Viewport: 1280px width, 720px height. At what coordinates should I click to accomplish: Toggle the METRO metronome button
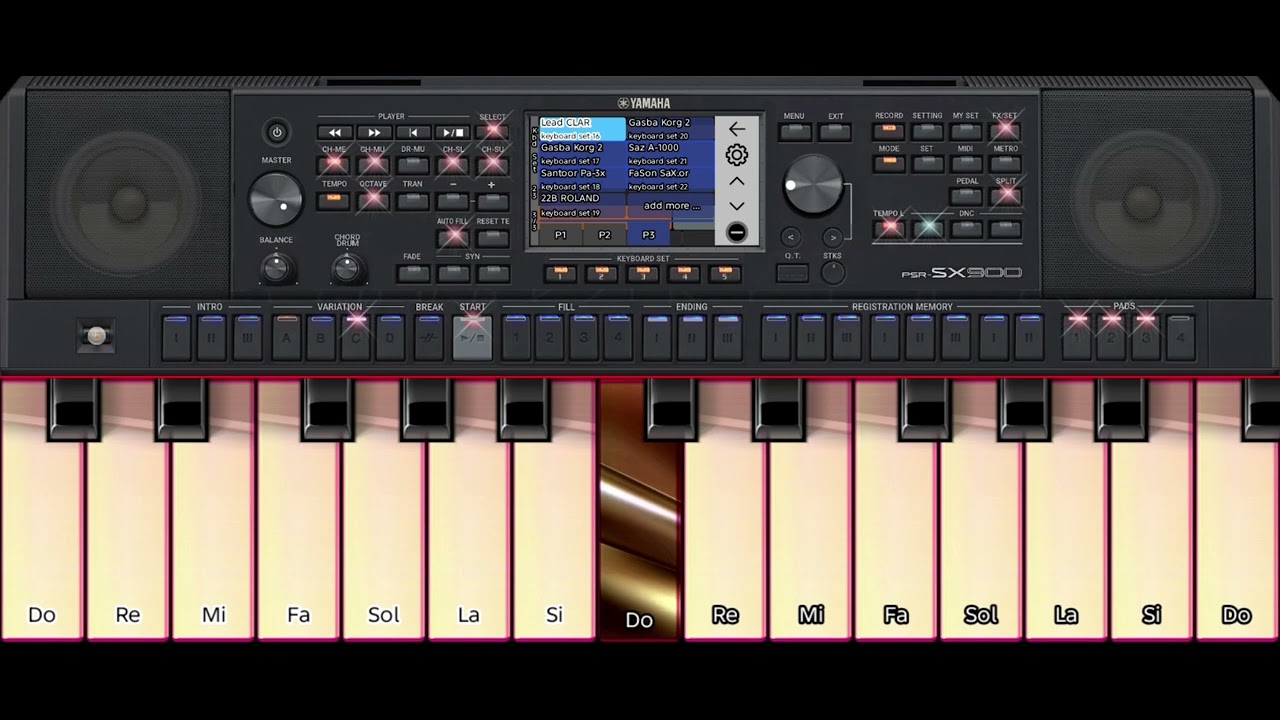point(1005,163)
